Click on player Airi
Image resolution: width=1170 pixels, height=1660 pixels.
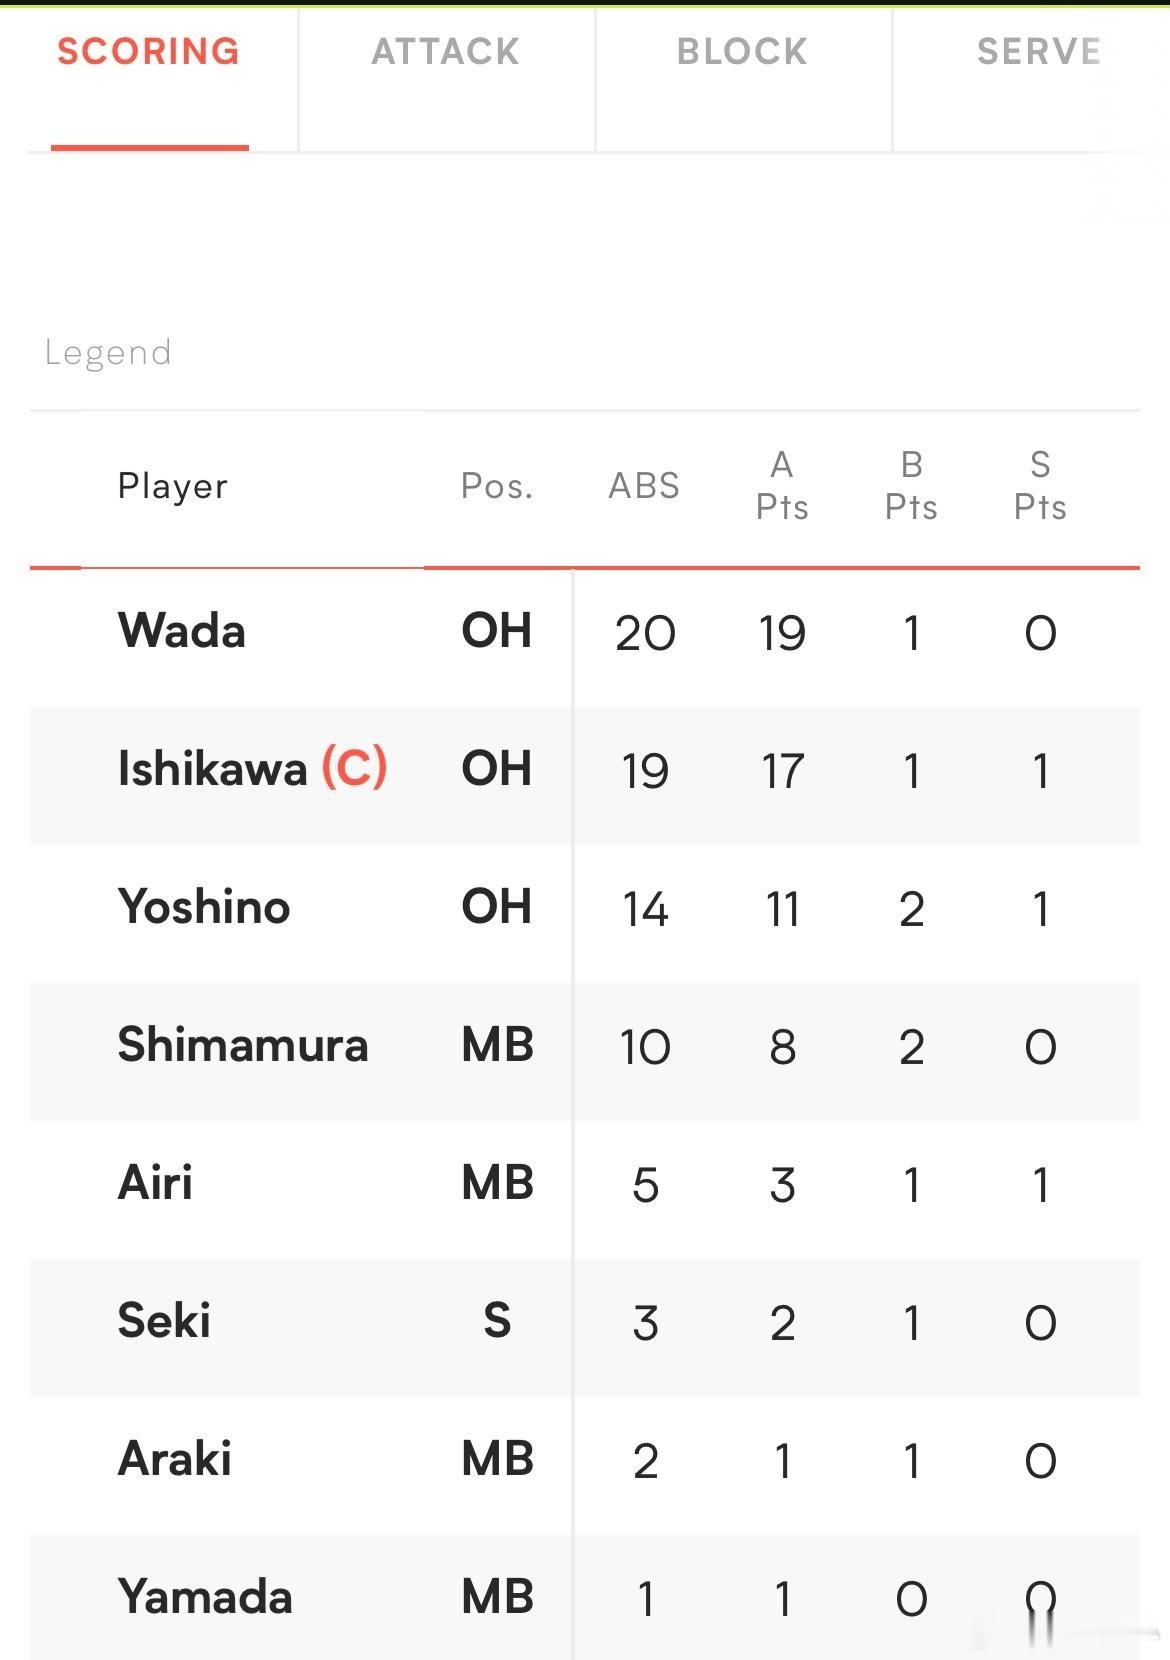coord(155,1183)
